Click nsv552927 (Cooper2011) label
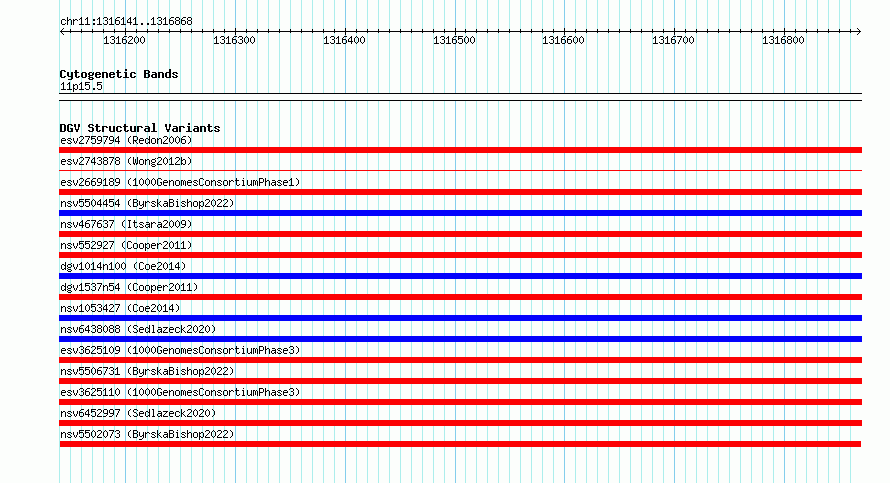Viewport: 890px width, 483px height. [126, 245]
